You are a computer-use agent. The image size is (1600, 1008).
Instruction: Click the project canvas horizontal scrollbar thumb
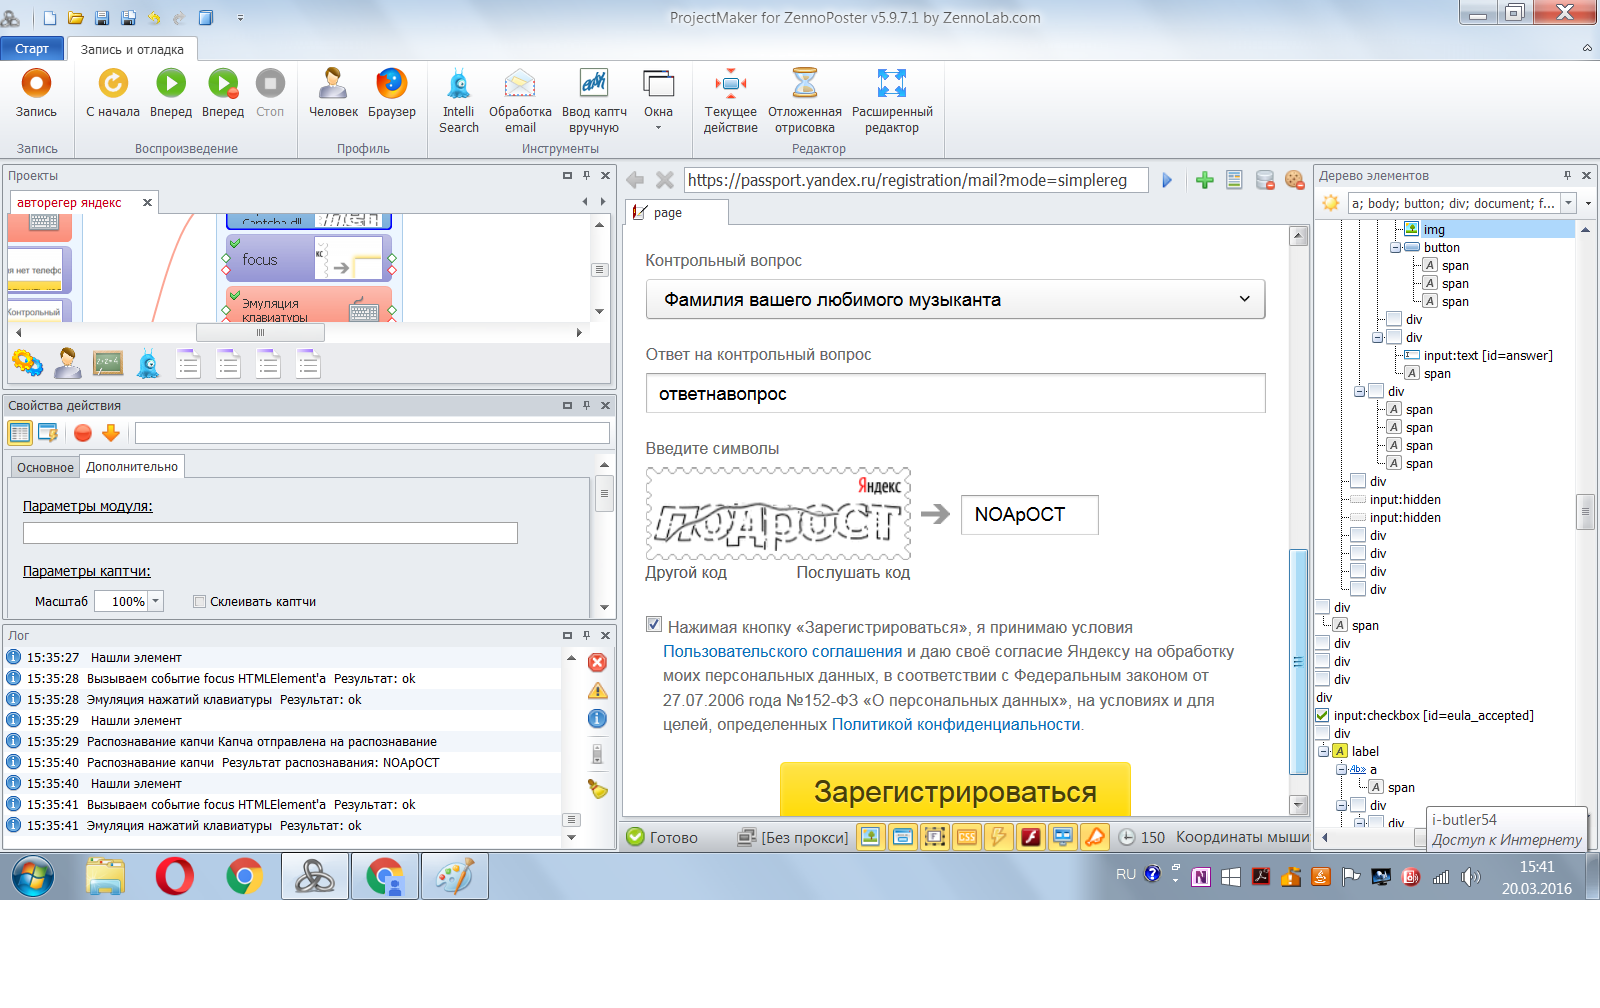pos(260,333)
